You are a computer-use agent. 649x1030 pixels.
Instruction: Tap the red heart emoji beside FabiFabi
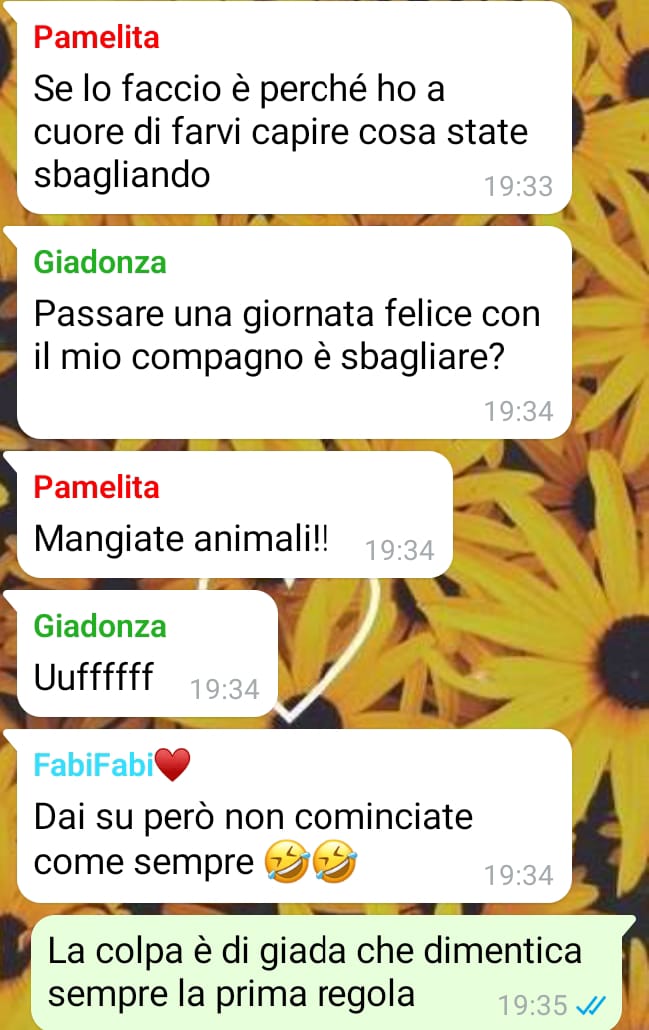(x=173, y=765)
